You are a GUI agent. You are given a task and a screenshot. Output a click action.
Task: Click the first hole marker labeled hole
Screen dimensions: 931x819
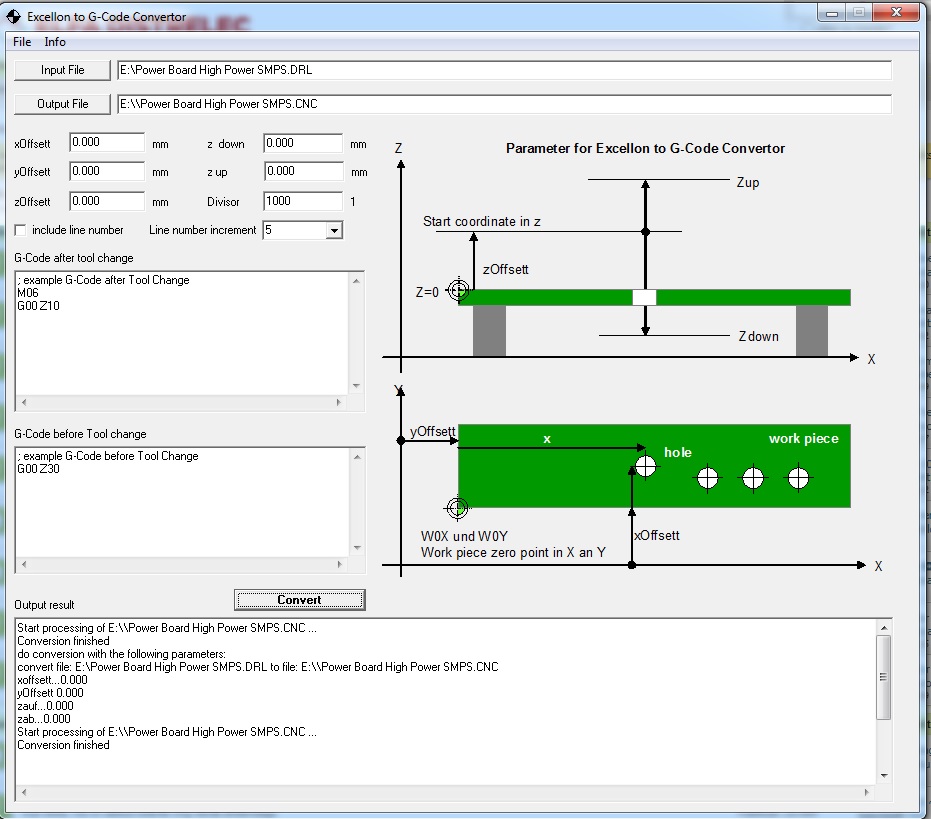[646, 465]
